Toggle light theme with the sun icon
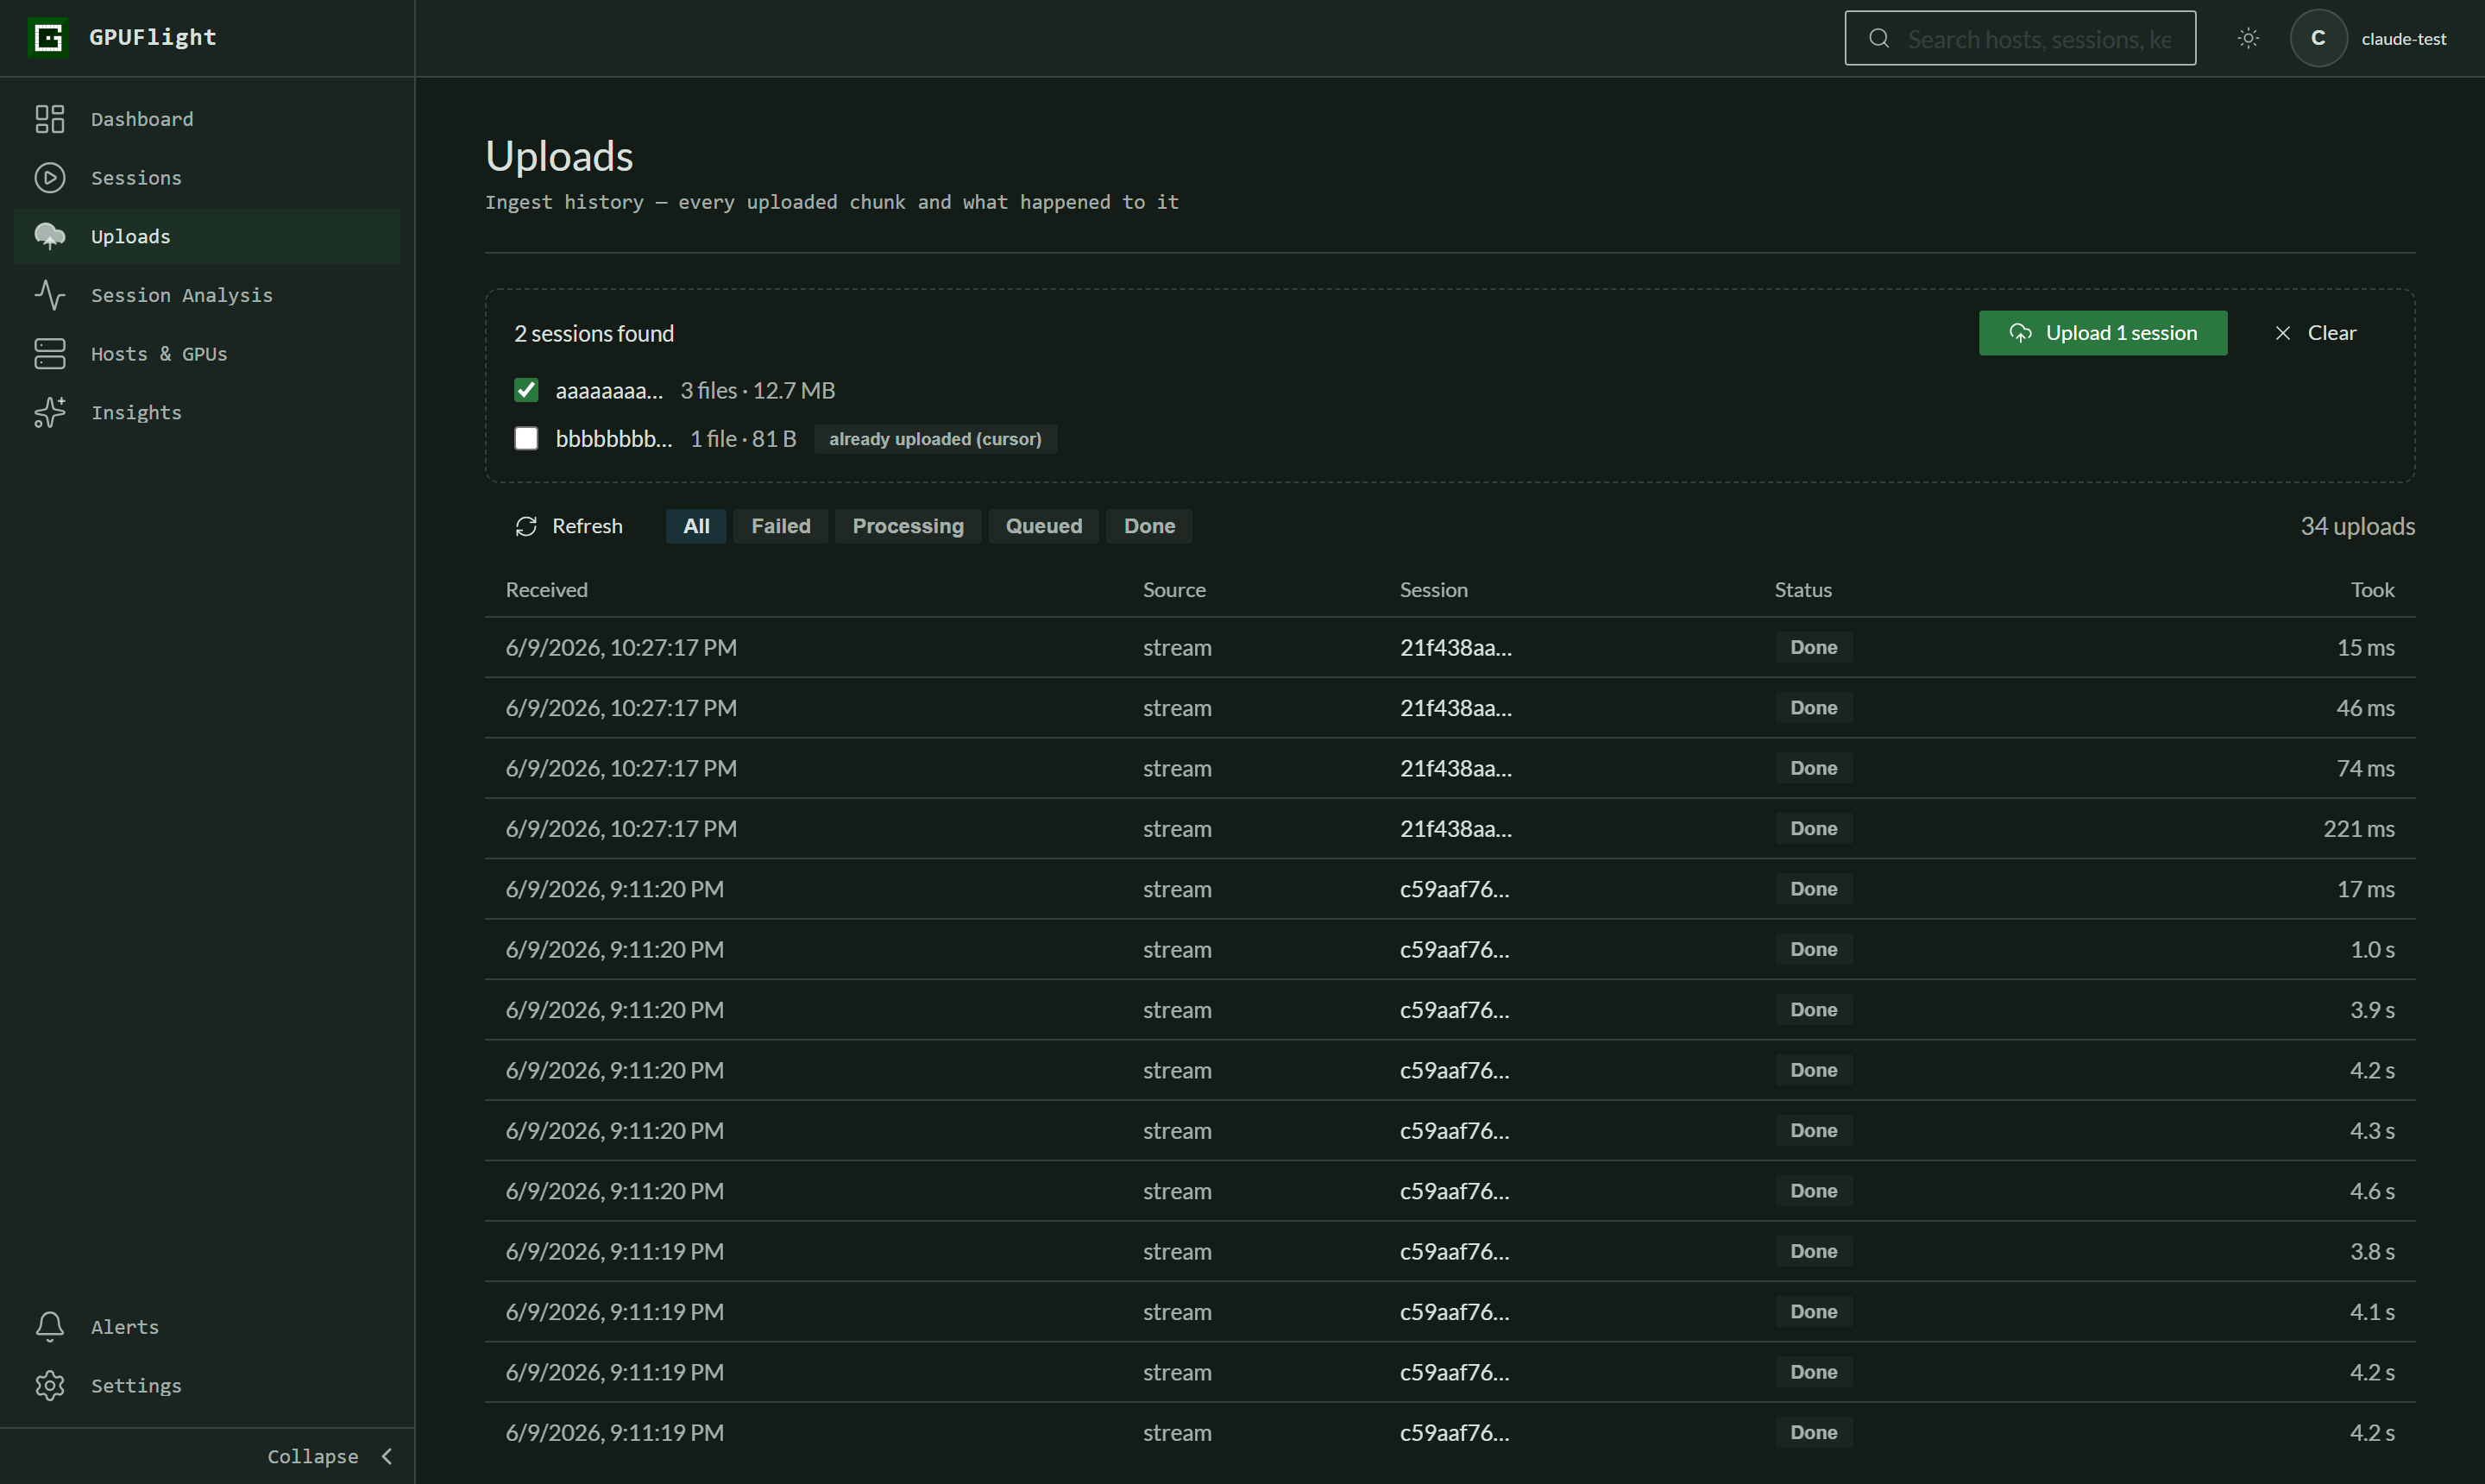2485x1484 pixels. [2248, 38]
